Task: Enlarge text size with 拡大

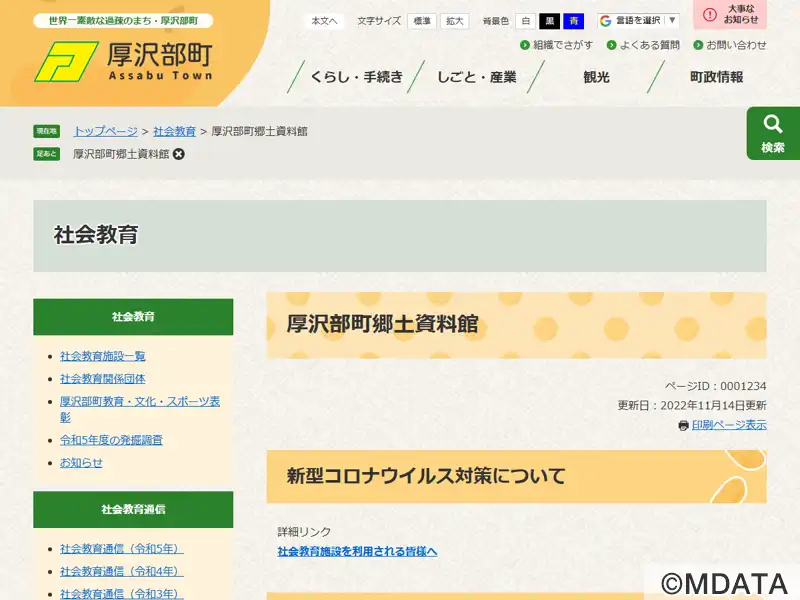Action: pos(455,21)
